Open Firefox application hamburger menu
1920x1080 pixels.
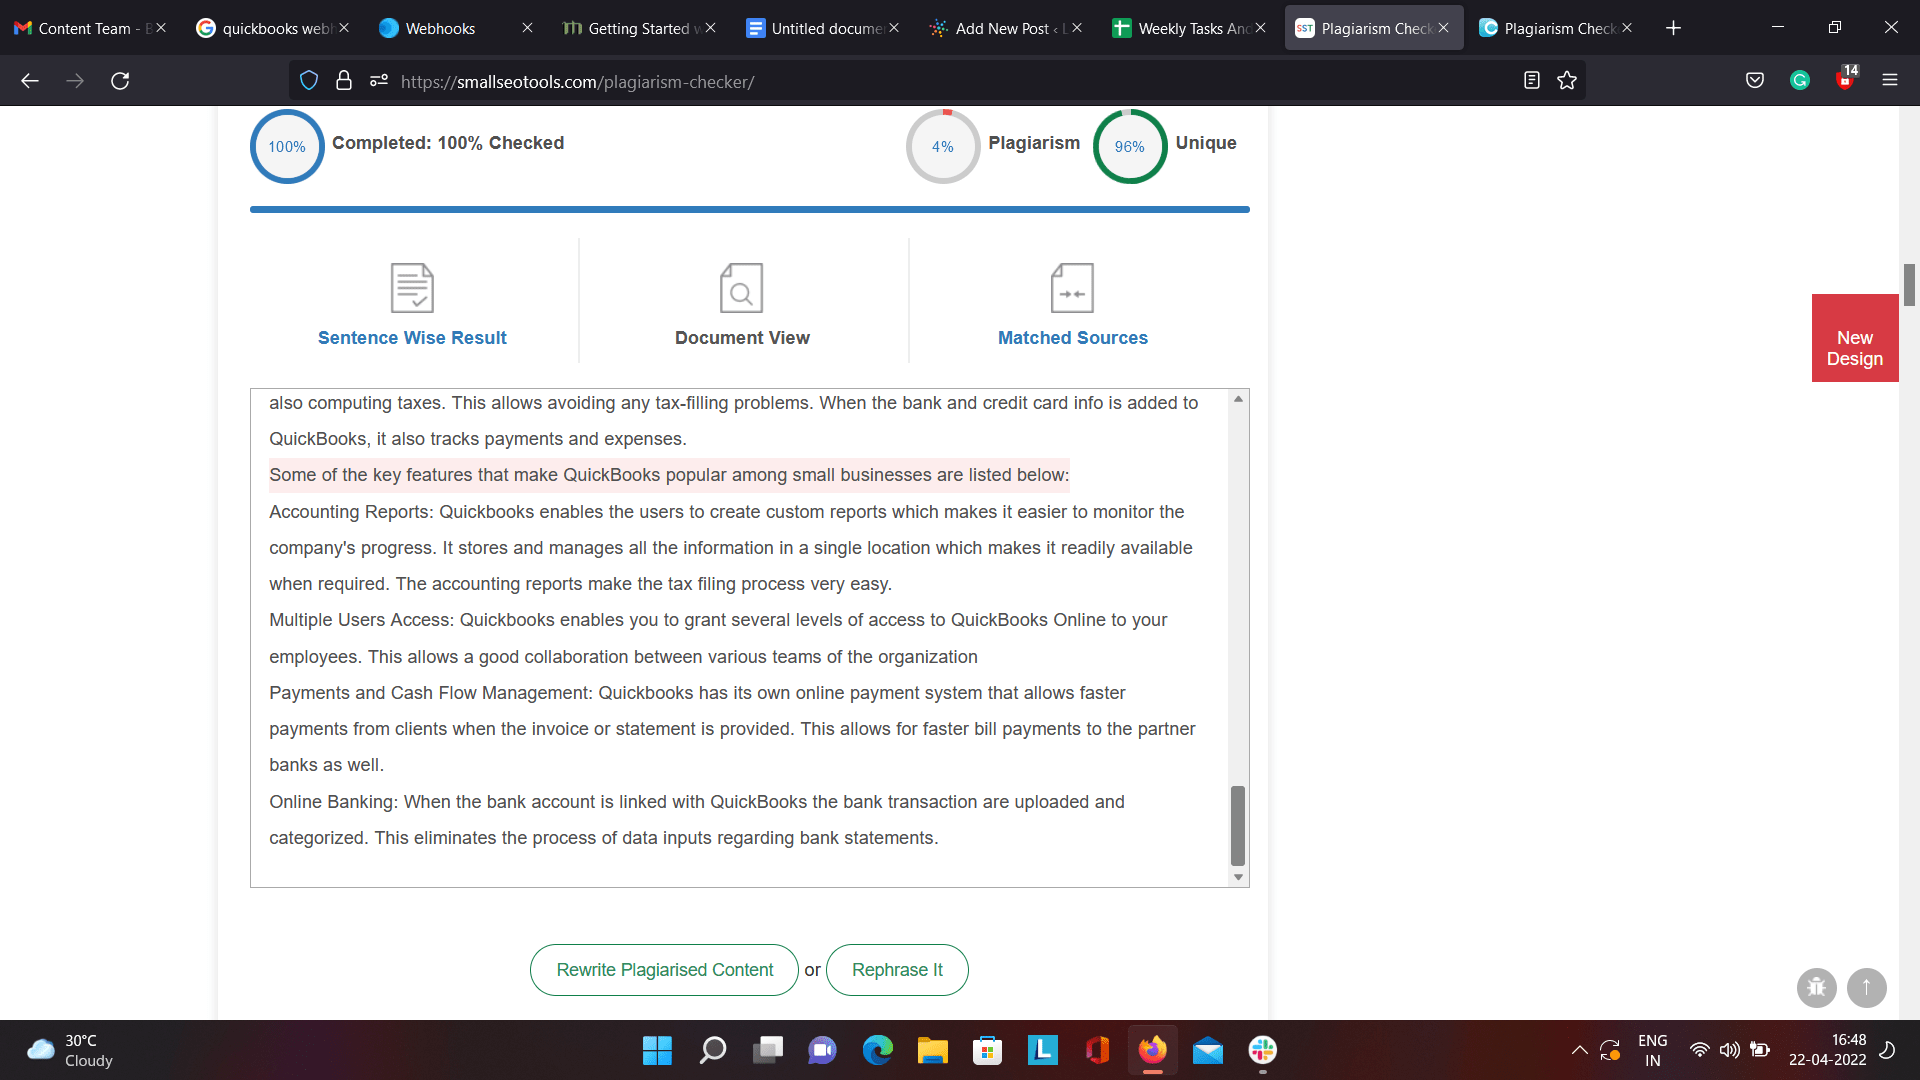(x=1889, y=81)
